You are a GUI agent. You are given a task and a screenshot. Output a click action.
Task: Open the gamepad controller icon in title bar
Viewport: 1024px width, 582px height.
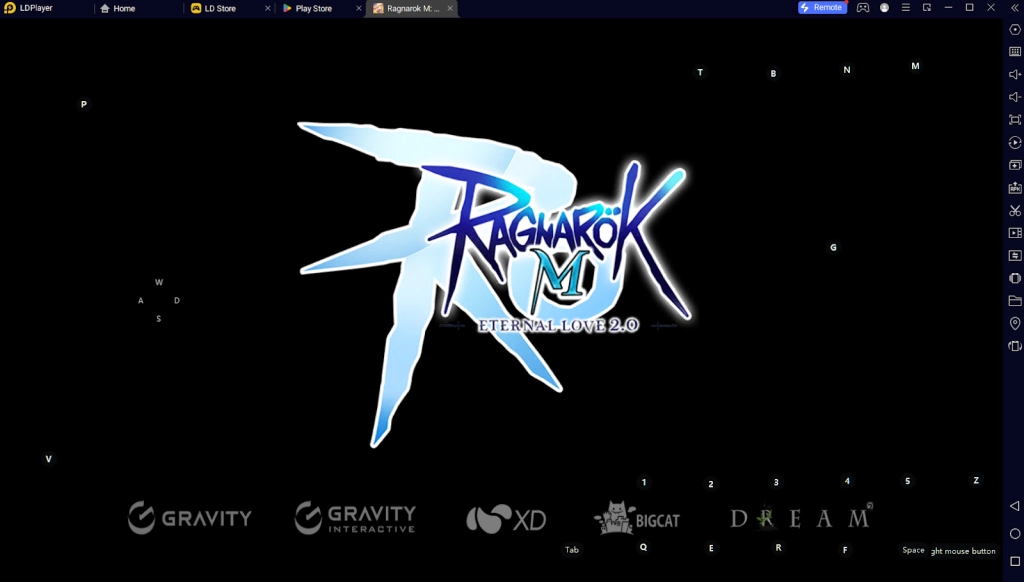pos(863,8)
